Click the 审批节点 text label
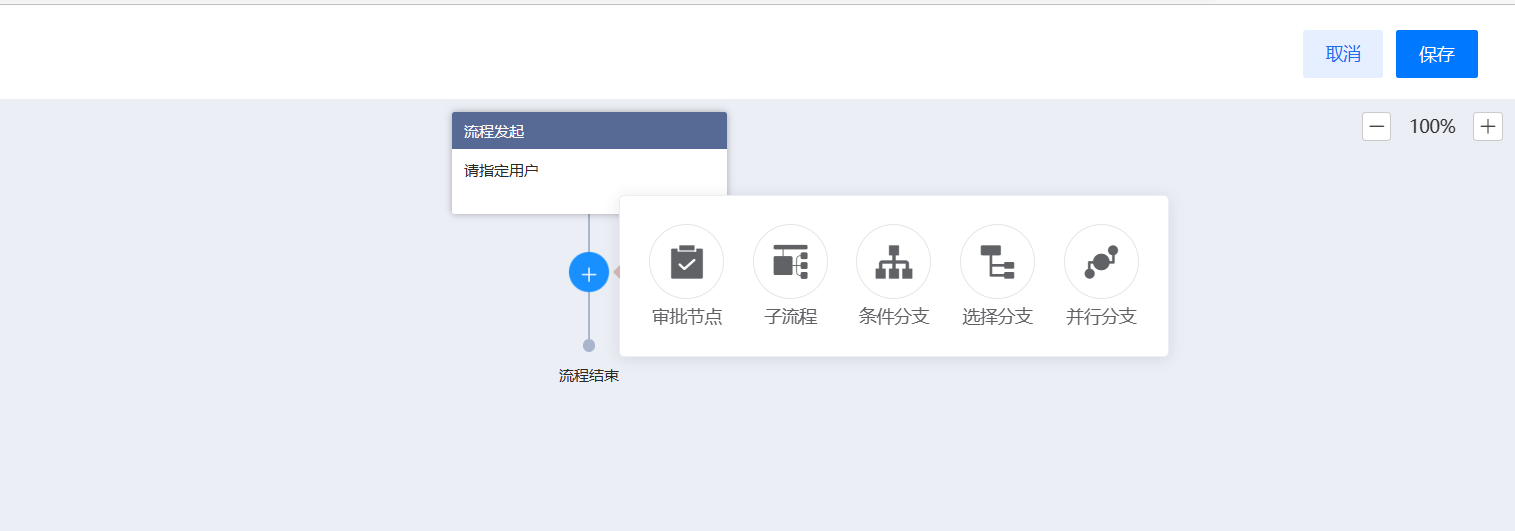The height and width of the screenshot is (531, 1515). click(687, 317)
